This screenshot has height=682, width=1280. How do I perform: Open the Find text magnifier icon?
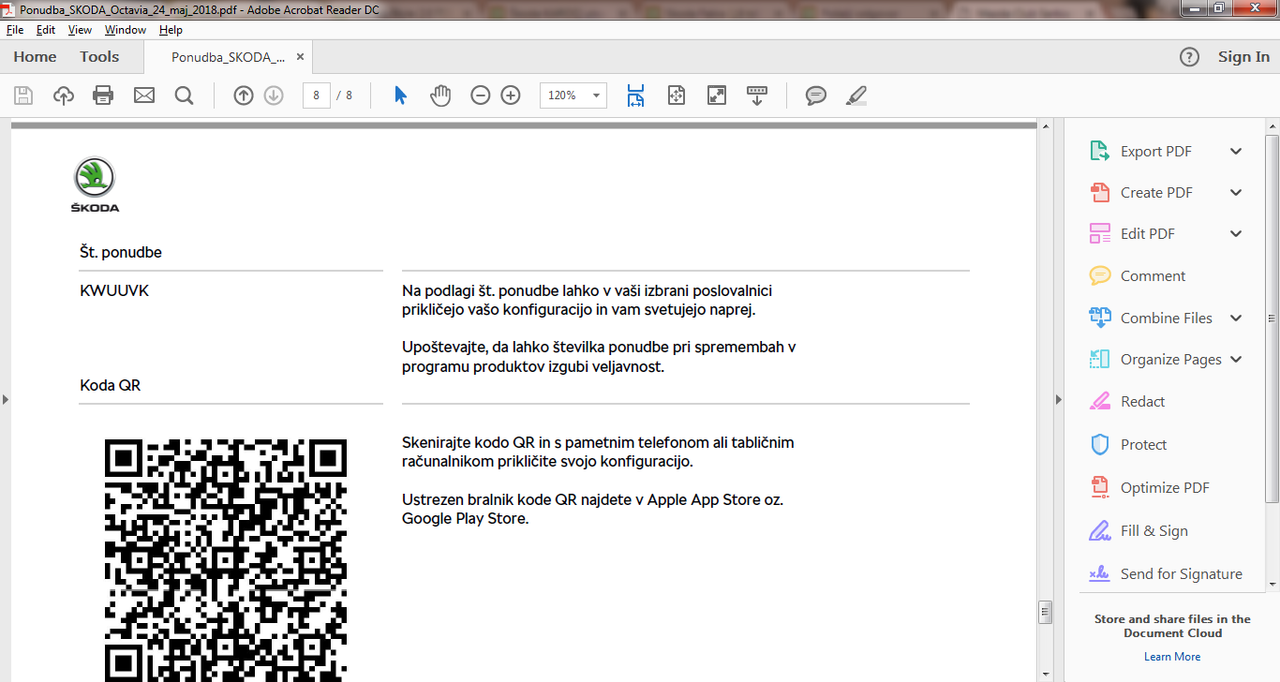coord(184,96)
